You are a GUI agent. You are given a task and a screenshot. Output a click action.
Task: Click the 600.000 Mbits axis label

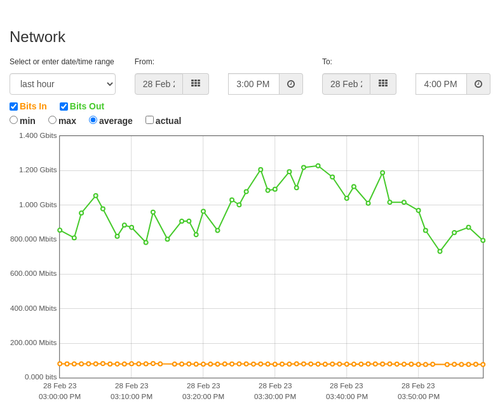(33, 273)
